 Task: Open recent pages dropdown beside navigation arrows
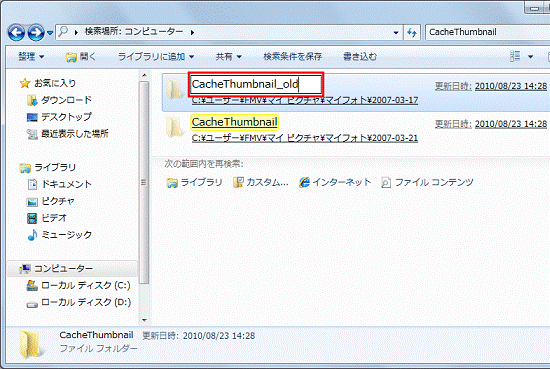point(50,33)
